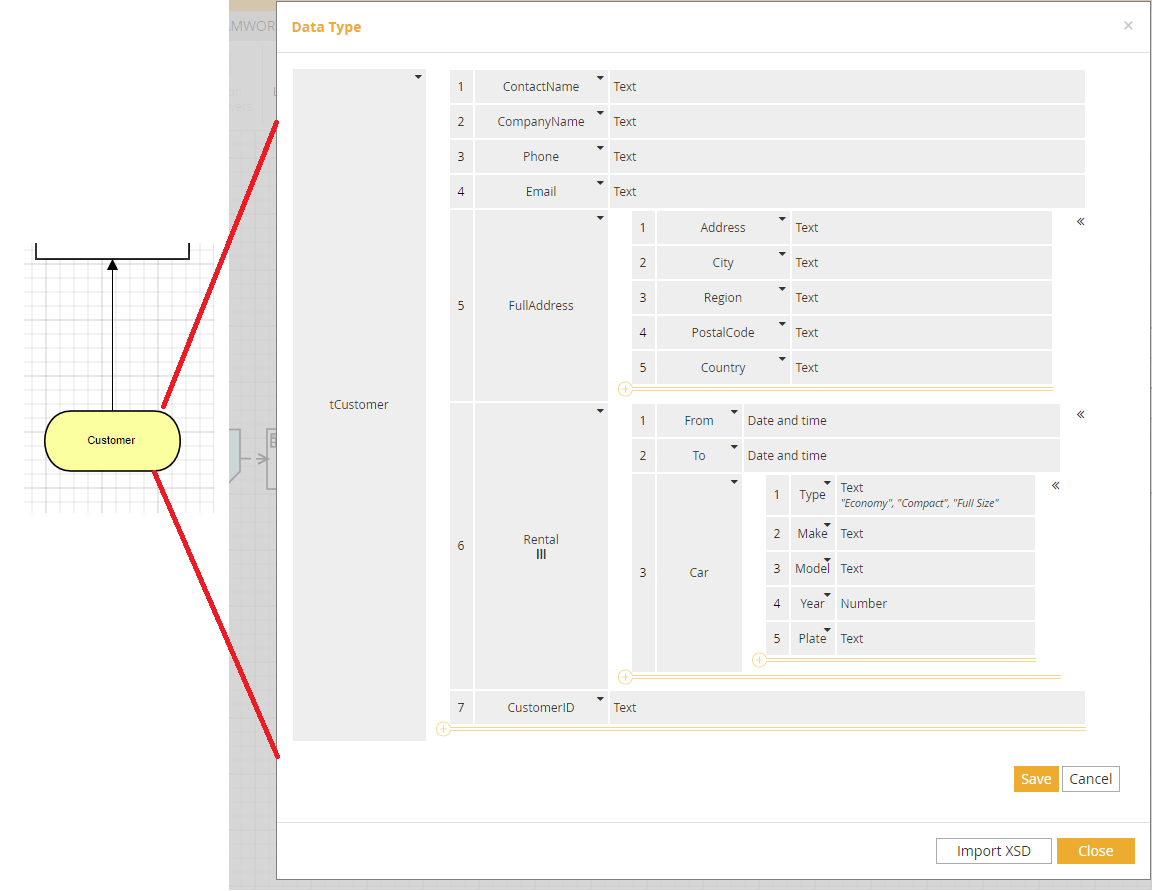Collapse the Car child fields
This screenshot has width=1152, height=891.
1054,484
